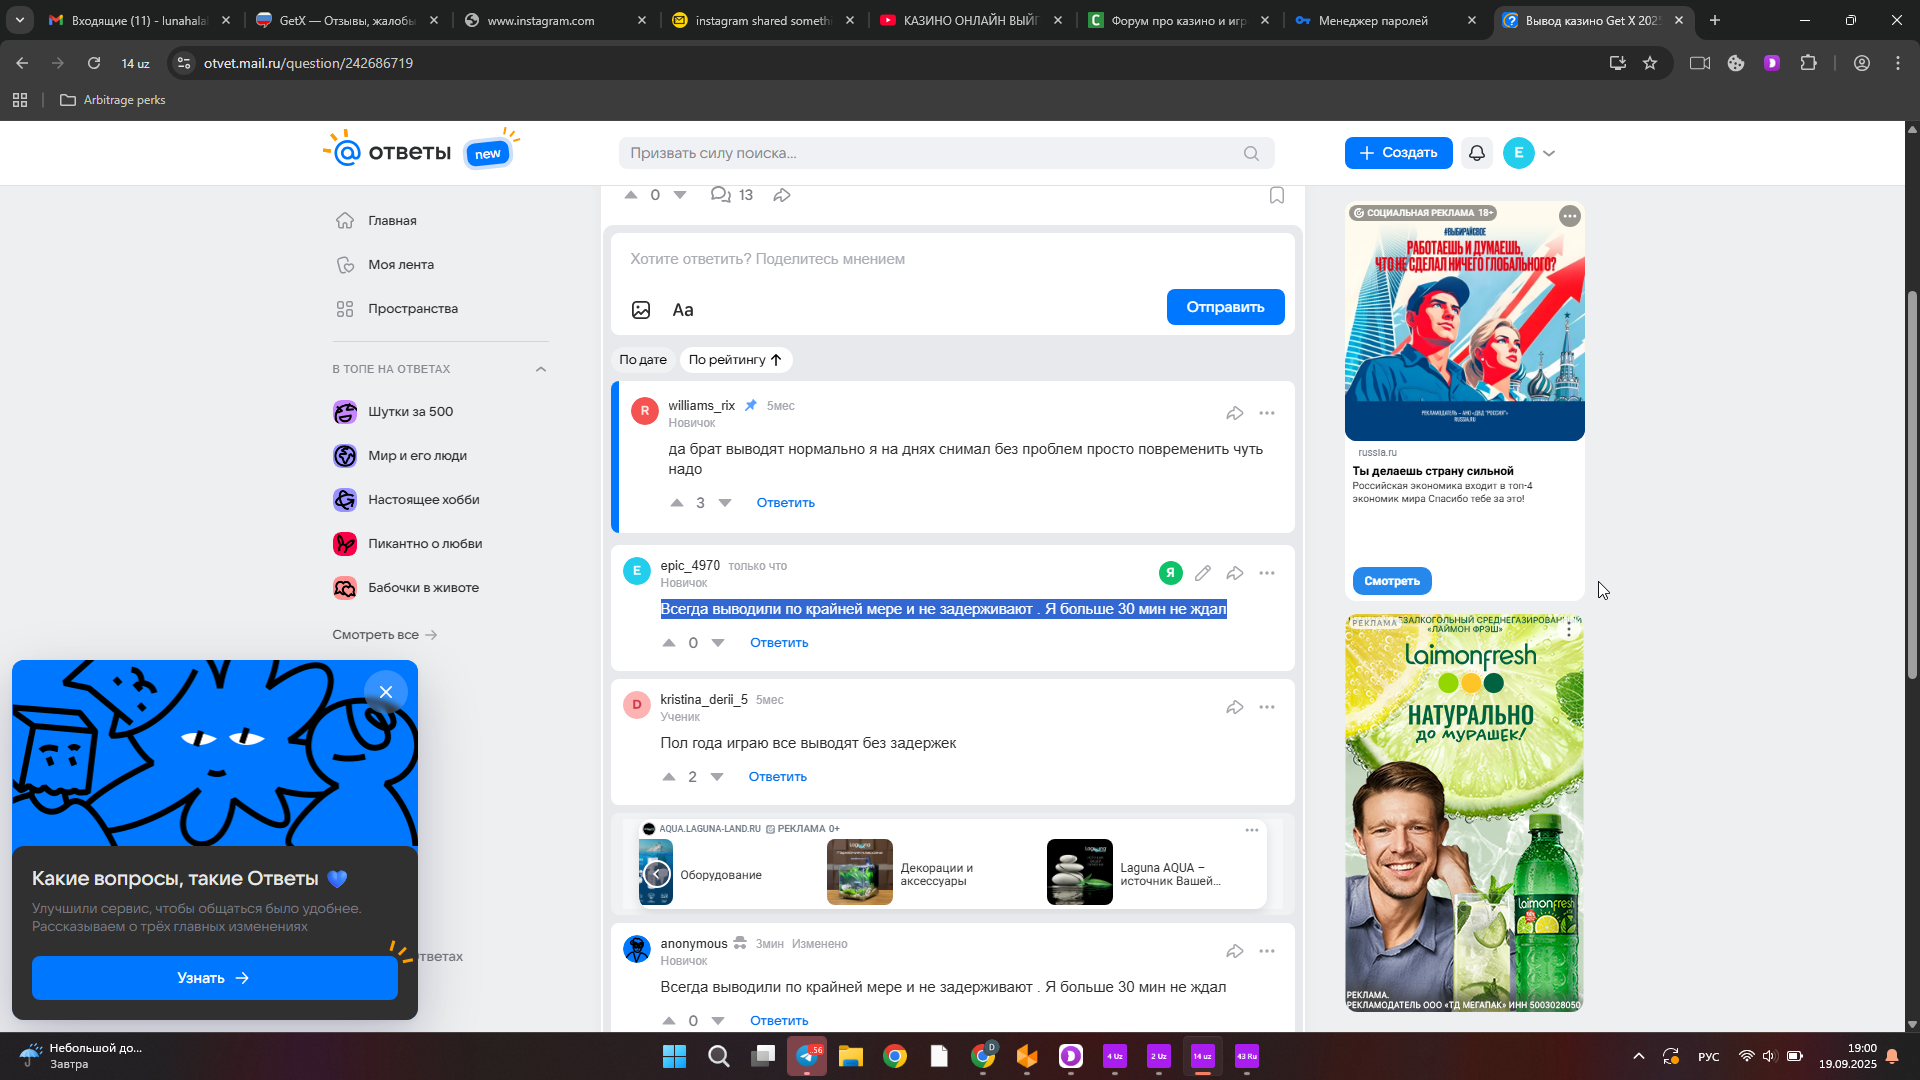Open the 13 comments on the question

click(732, 195)
